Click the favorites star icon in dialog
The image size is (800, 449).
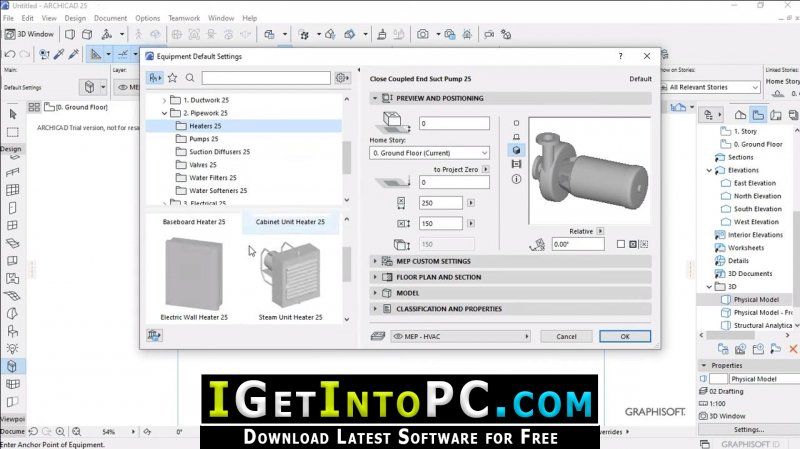172,78
